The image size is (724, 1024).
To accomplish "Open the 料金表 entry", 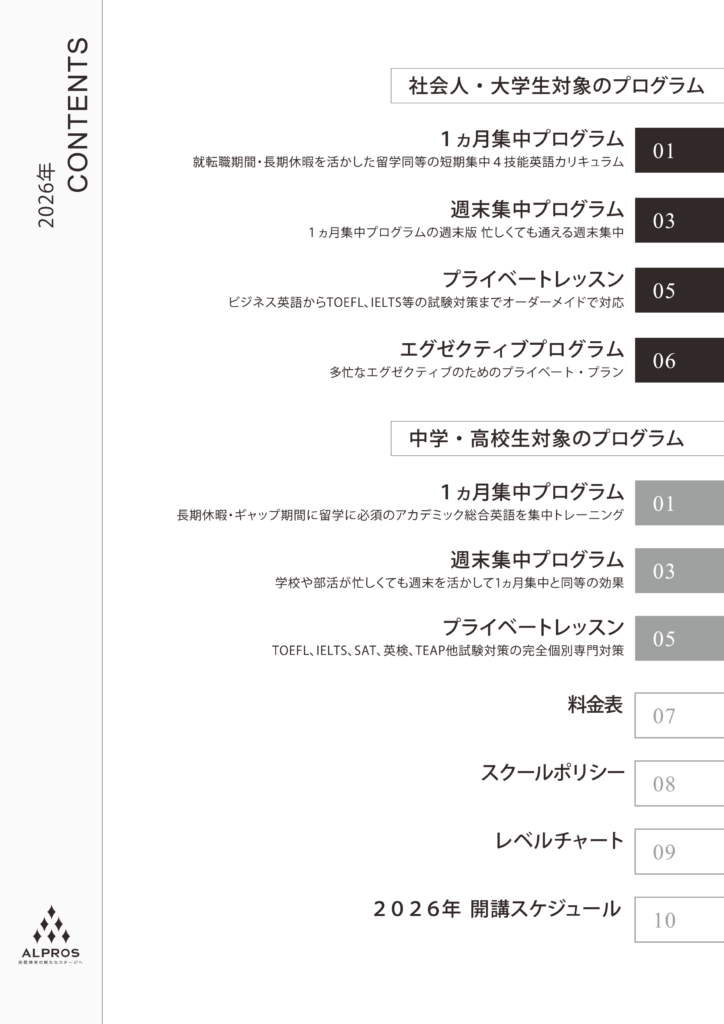I will point(595,705).
